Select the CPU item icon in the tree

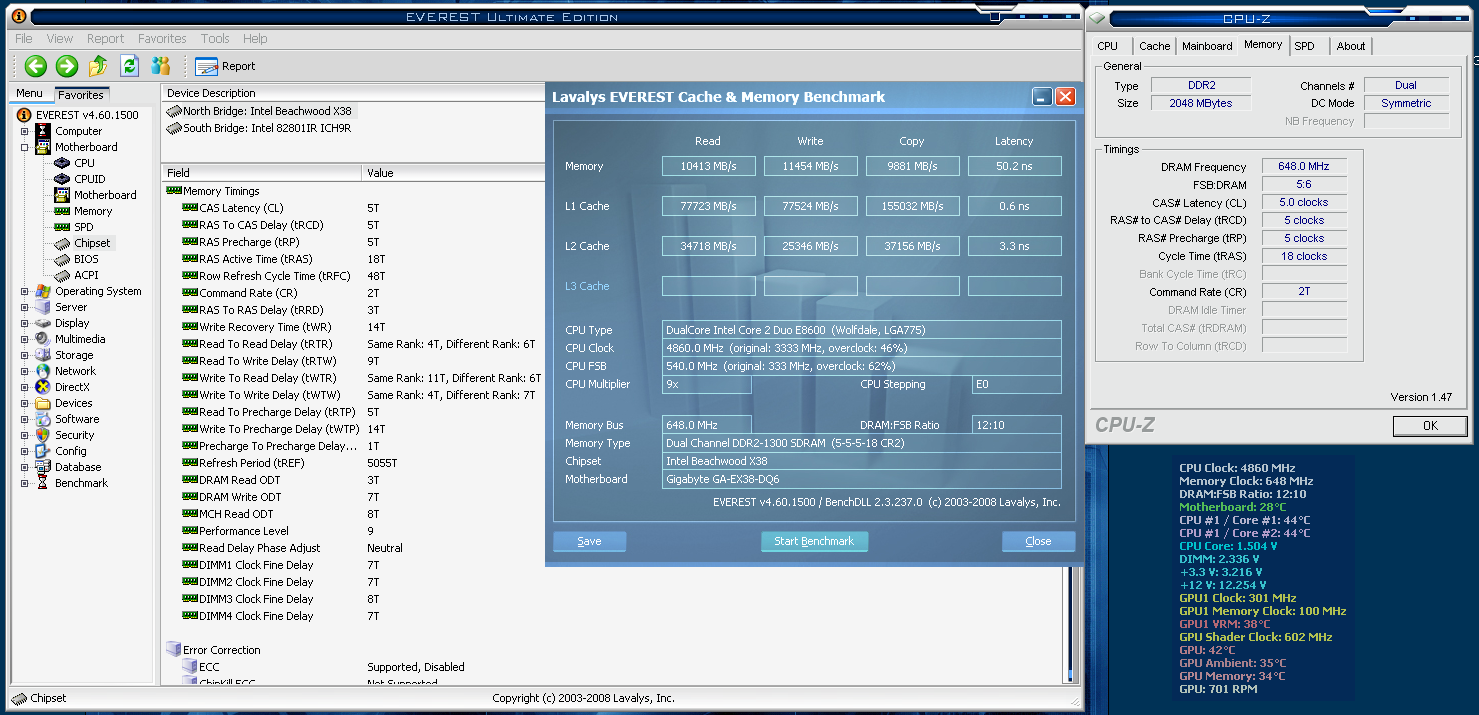62,163
